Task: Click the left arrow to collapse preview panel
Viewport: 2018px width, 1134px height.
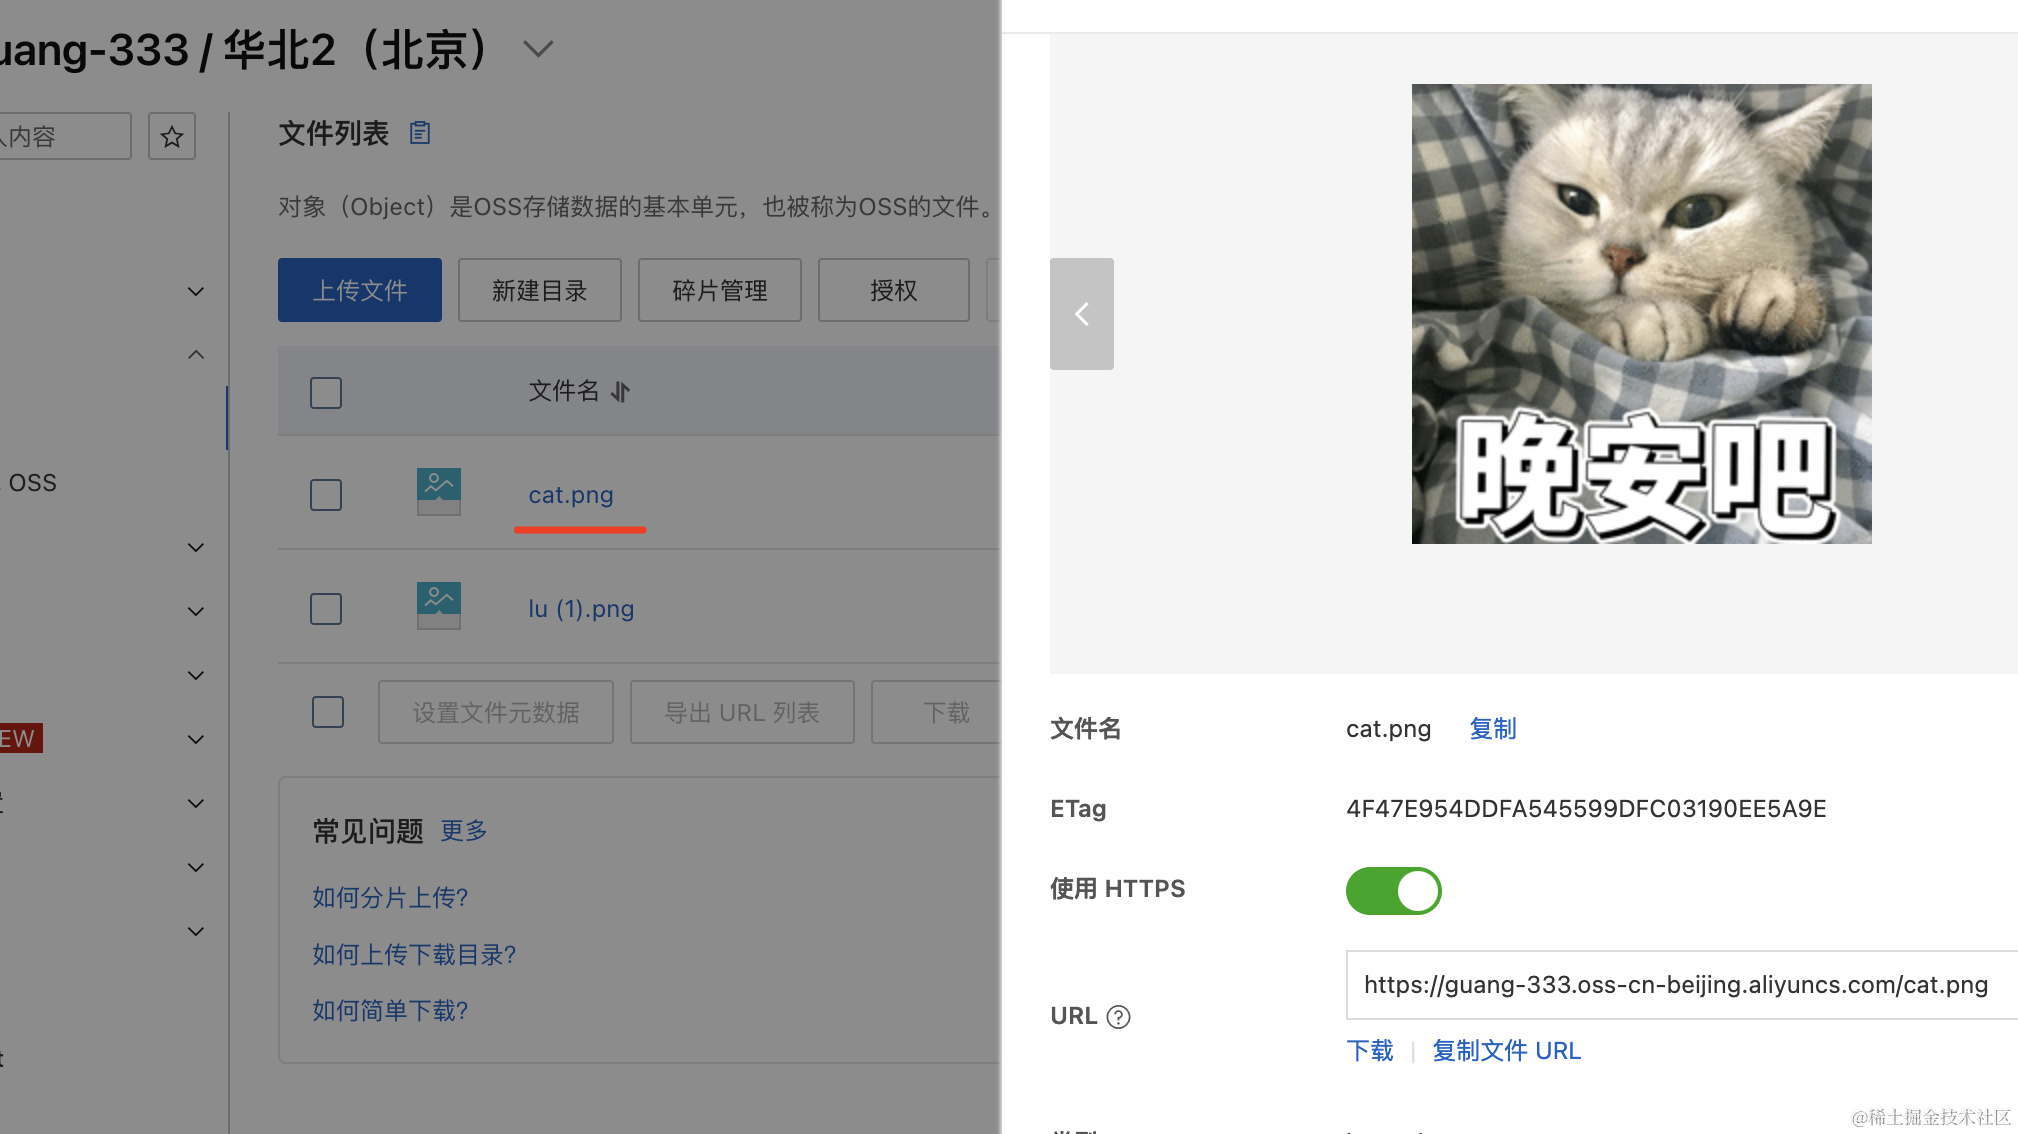Action: (1081, 314)
